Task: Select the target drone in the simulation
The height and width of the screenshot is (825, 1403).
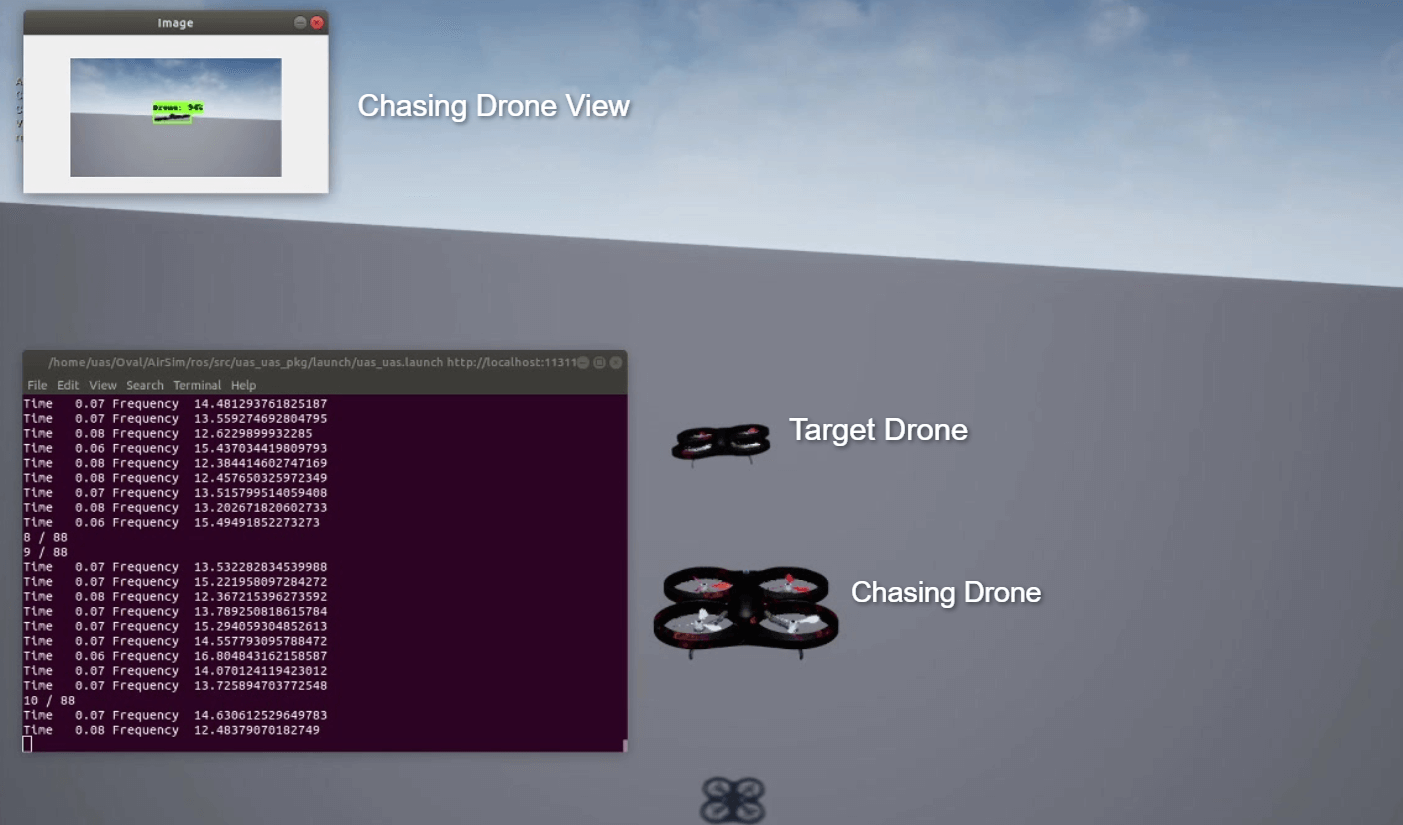Action: tap(720, 442)
